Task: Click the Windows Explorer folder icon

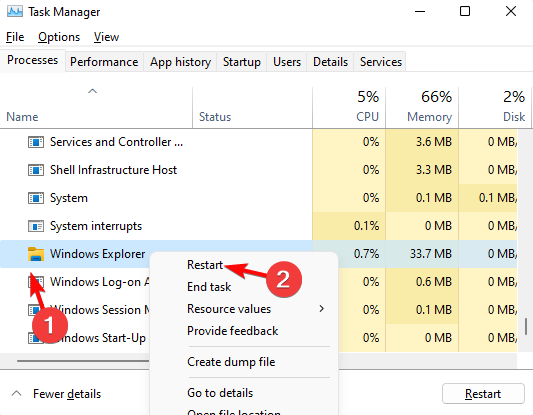Action: (x=36, y=254)
